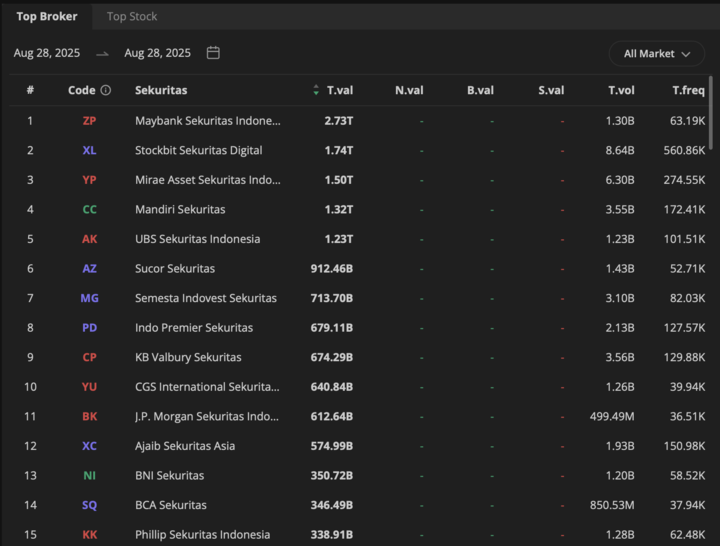Select the BNI Sekuritas row

[x=169, y=476]
